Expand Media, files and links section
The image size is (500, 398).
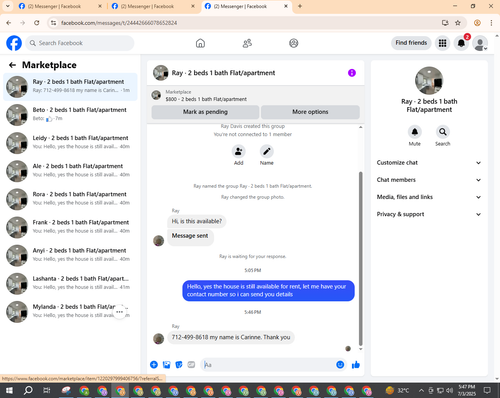pos(429,197)
